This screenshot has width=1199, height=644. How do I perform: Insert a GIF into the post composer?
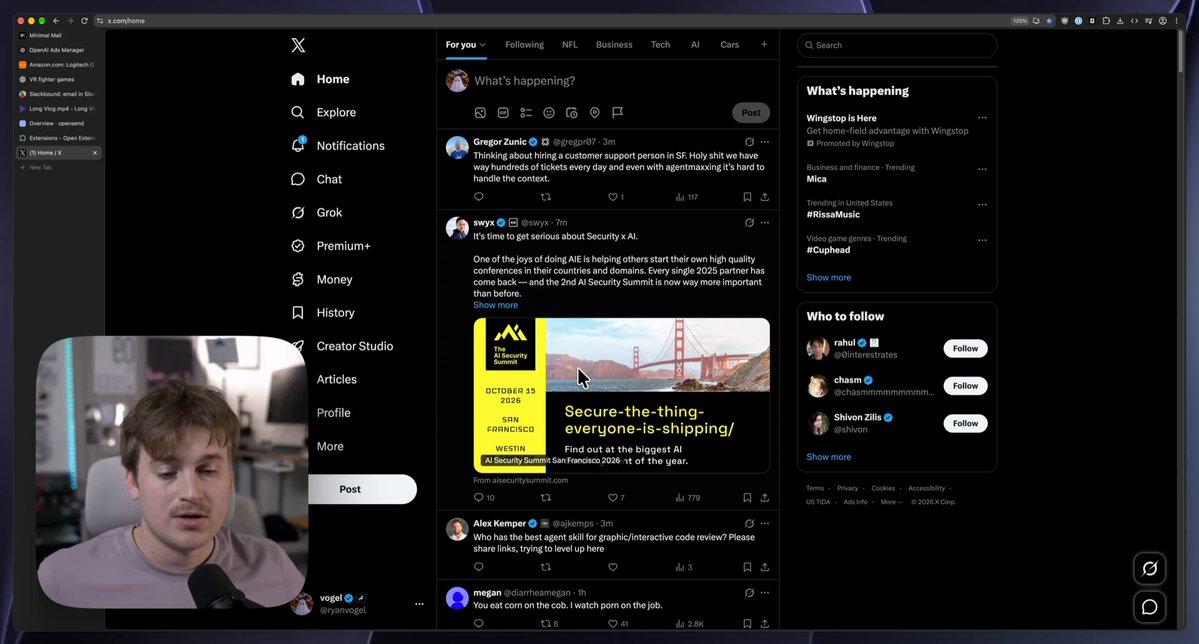[503, 112]
